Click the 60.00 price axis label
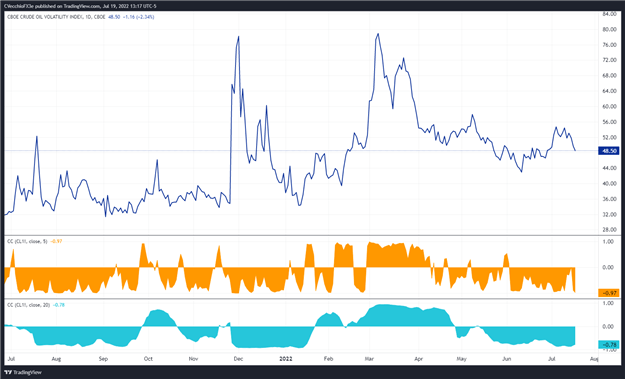This screenshot has height=379, width=625. click(x=609, y=106)
